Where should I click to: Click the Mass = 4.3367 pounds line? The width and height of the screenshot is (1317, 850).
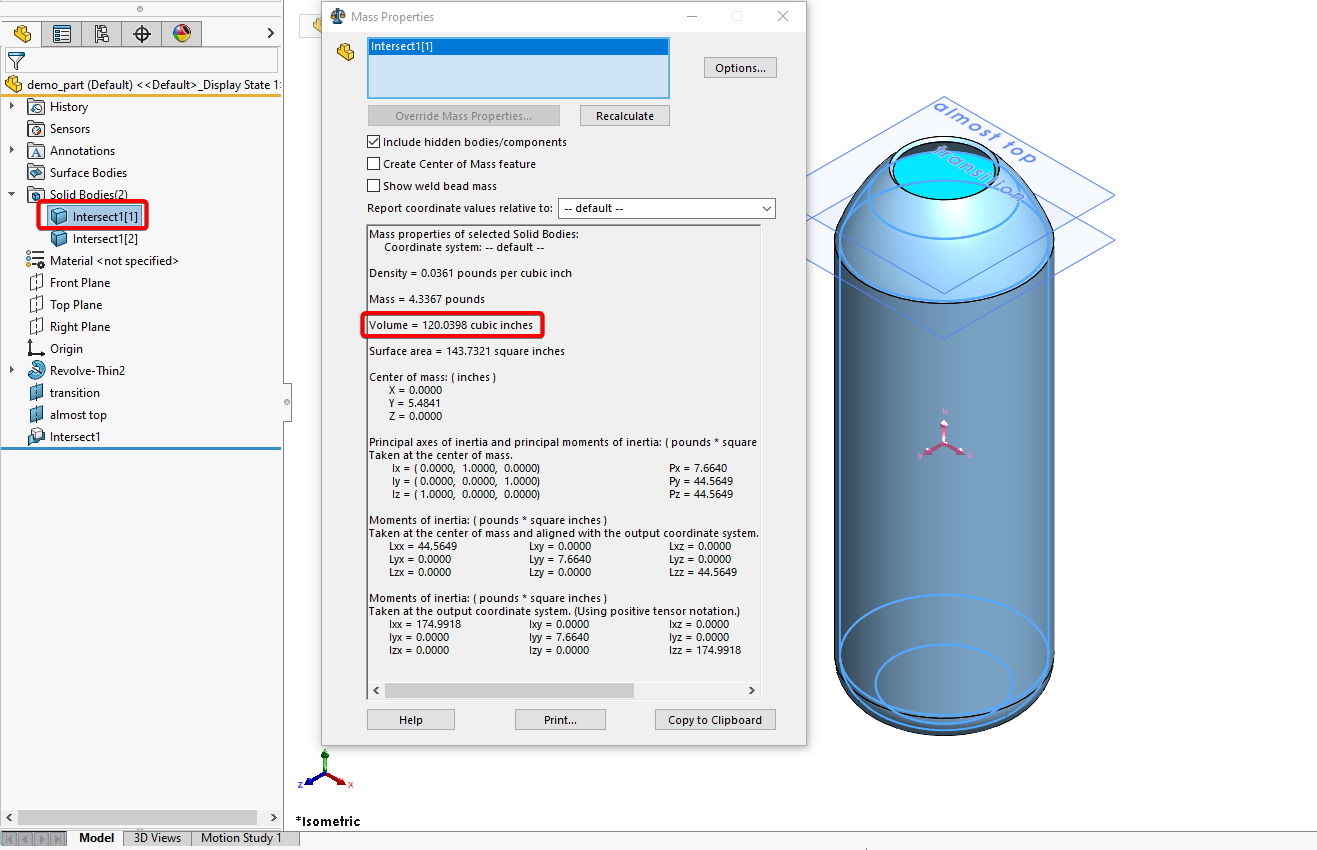[427, 299]
